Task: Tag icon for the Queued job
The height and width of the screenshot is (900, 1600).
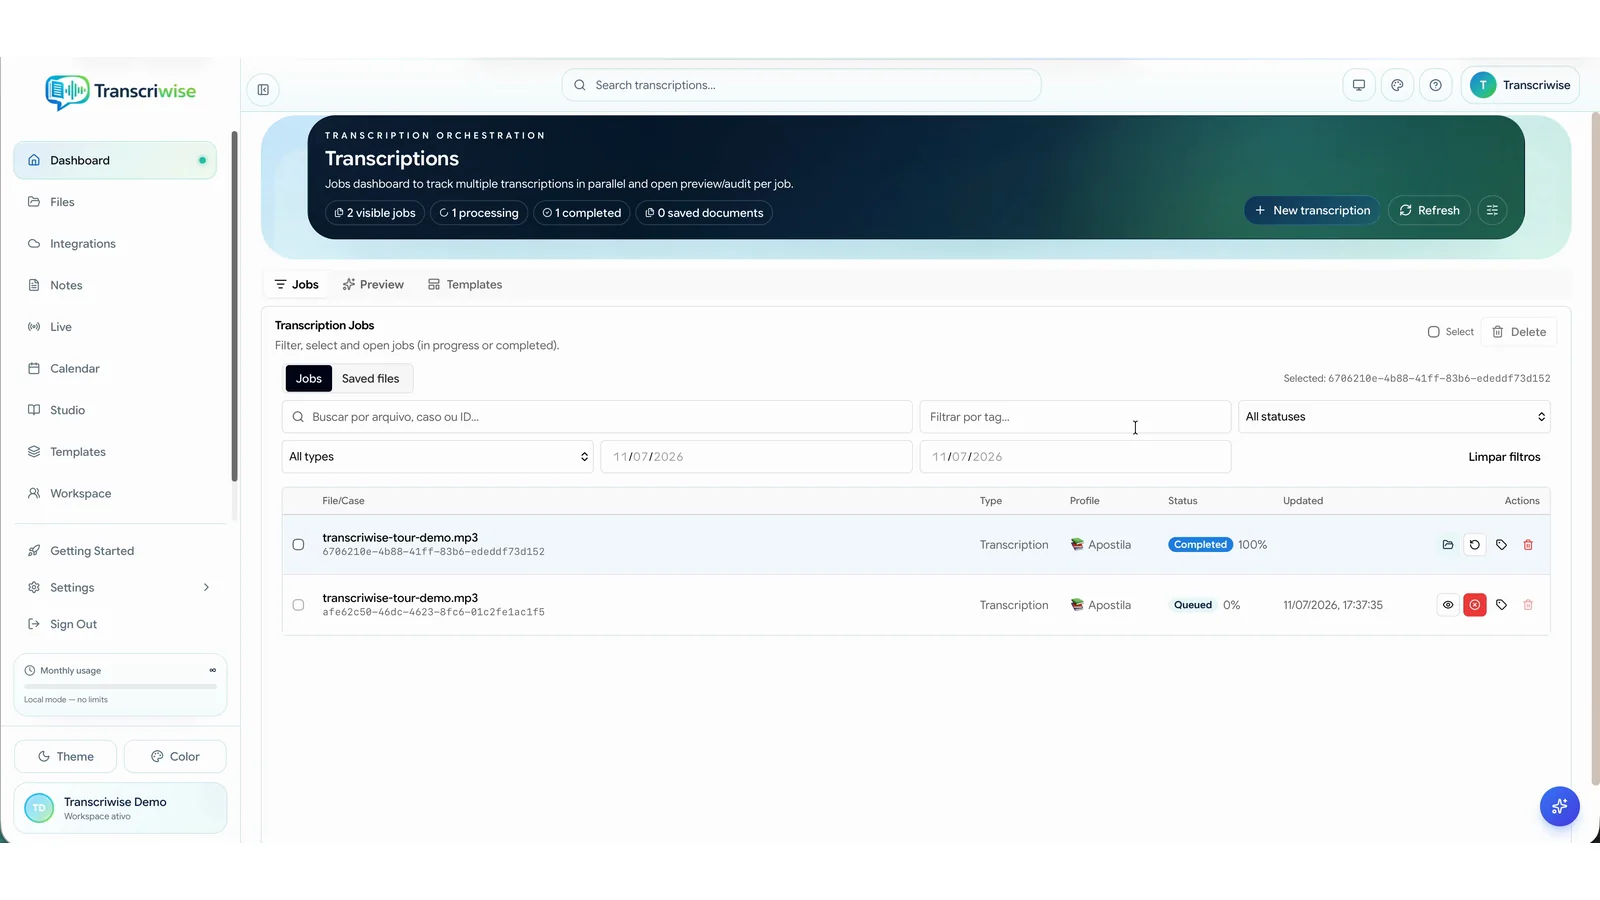Action: [x=1501, y=605]
